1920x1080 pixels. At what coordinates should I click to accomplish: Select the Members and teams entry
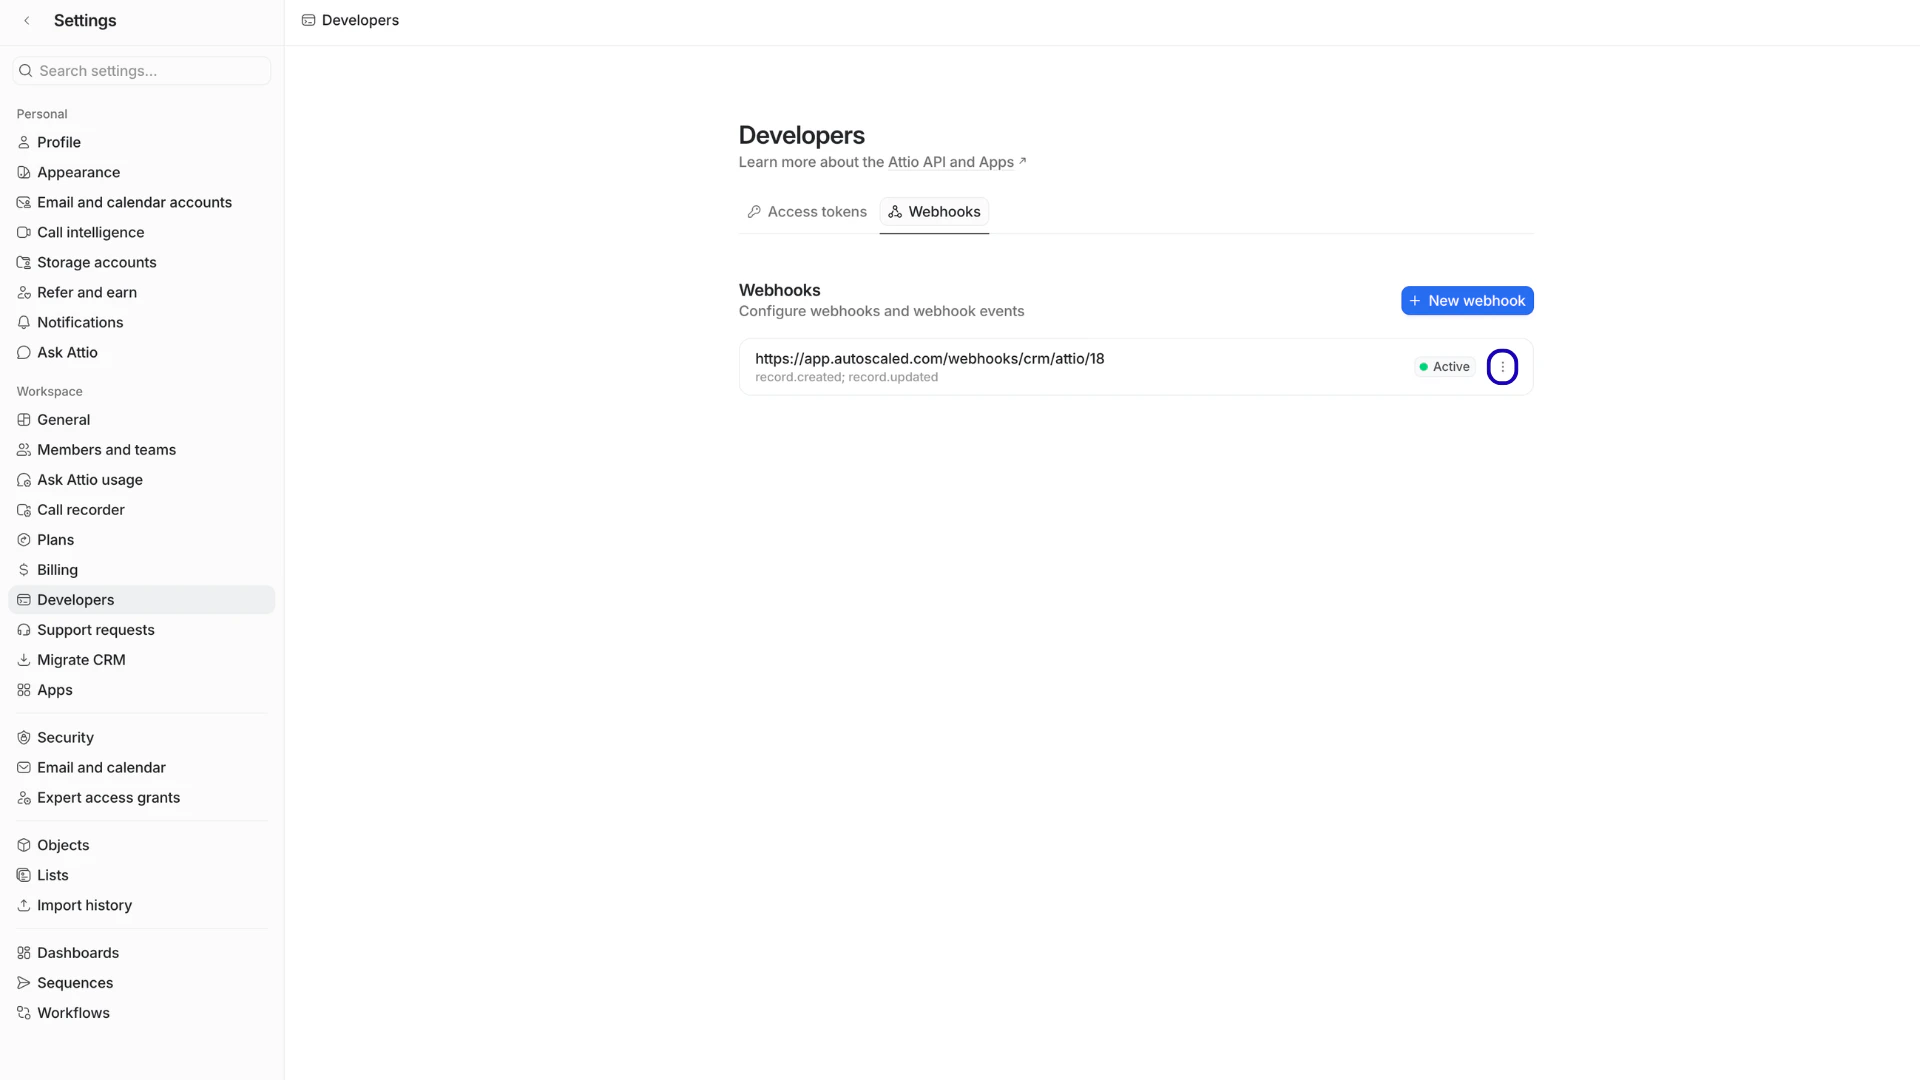tap(106, 450)
